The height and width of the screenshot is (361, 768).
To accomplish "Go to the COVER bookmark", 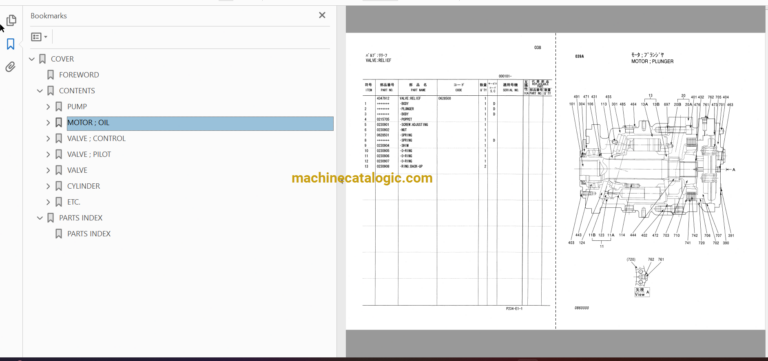I will [x=62, y=59].
